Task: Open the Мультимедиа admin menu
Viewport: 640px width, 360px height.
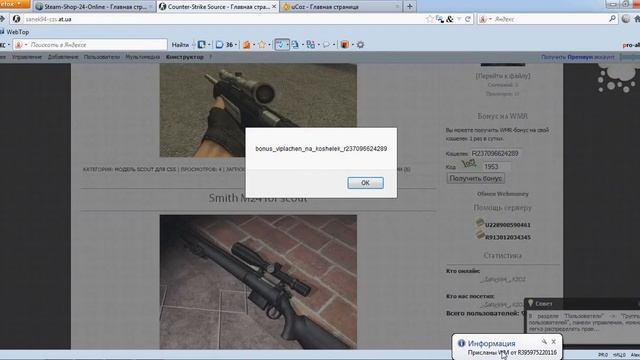Action: pos(142,57)
